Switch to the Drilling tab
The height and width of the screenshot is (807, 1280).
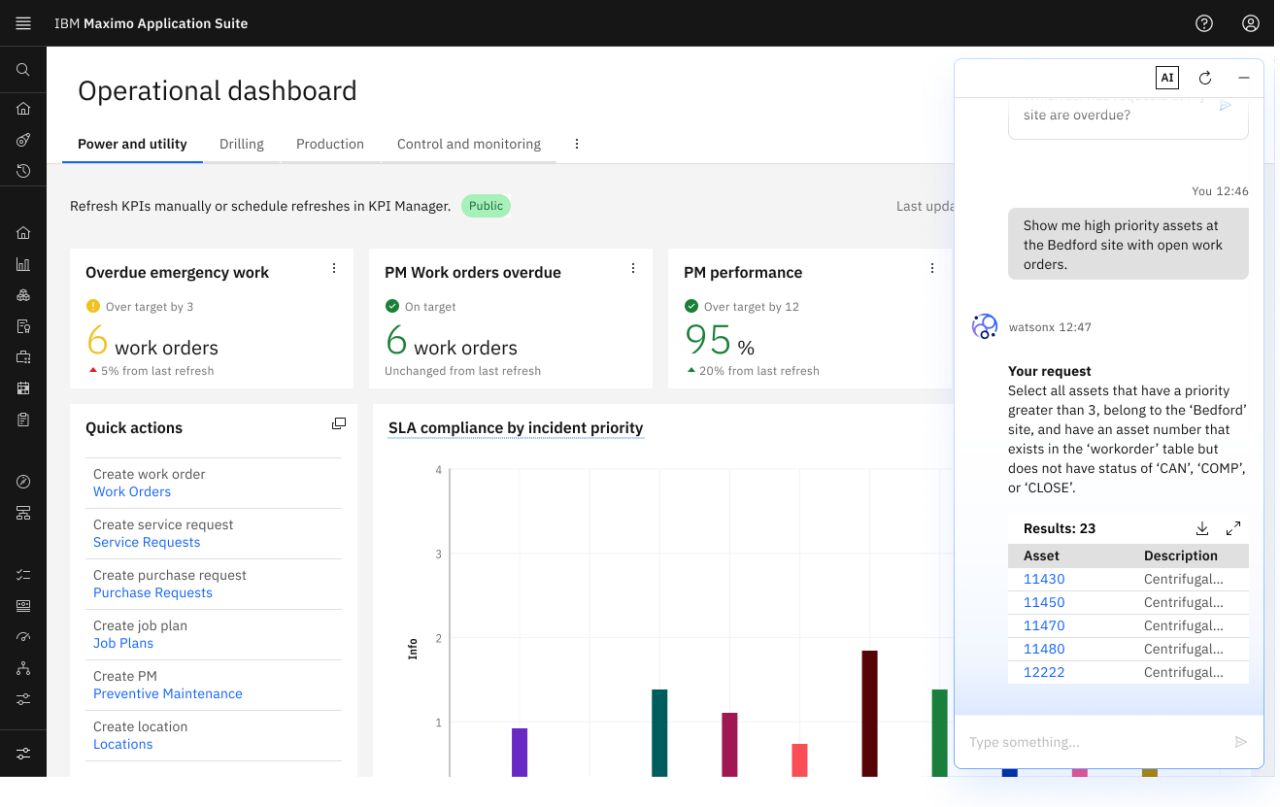pos(242,144)
